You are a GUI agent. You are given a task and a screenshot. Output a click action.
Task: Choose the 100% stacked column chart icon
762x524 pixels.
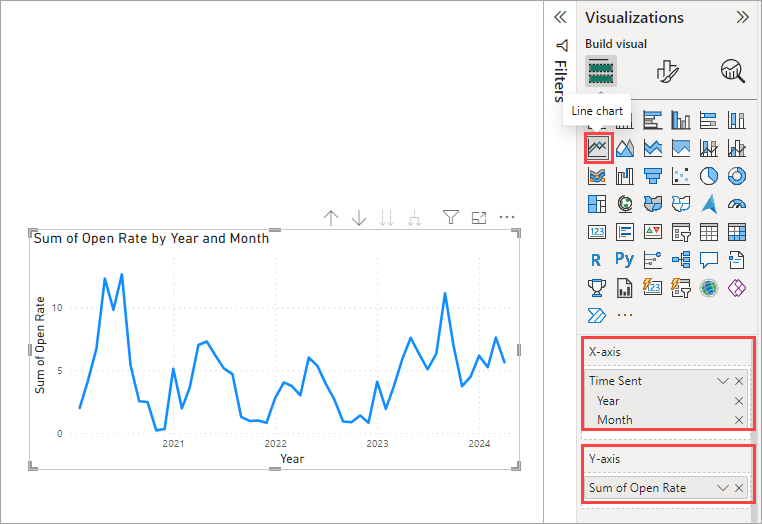point(737,120)
